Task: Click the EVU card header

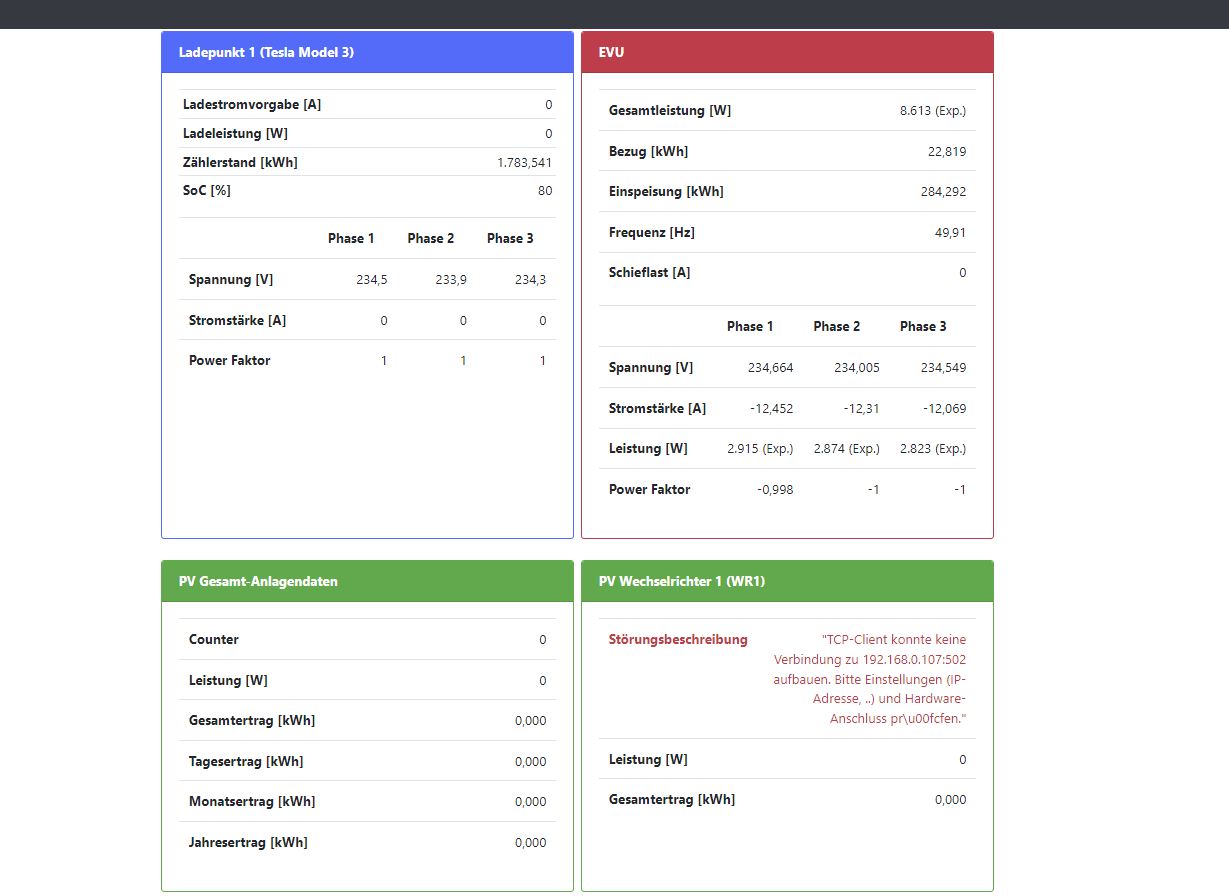Action: click(x=787, y=52)
